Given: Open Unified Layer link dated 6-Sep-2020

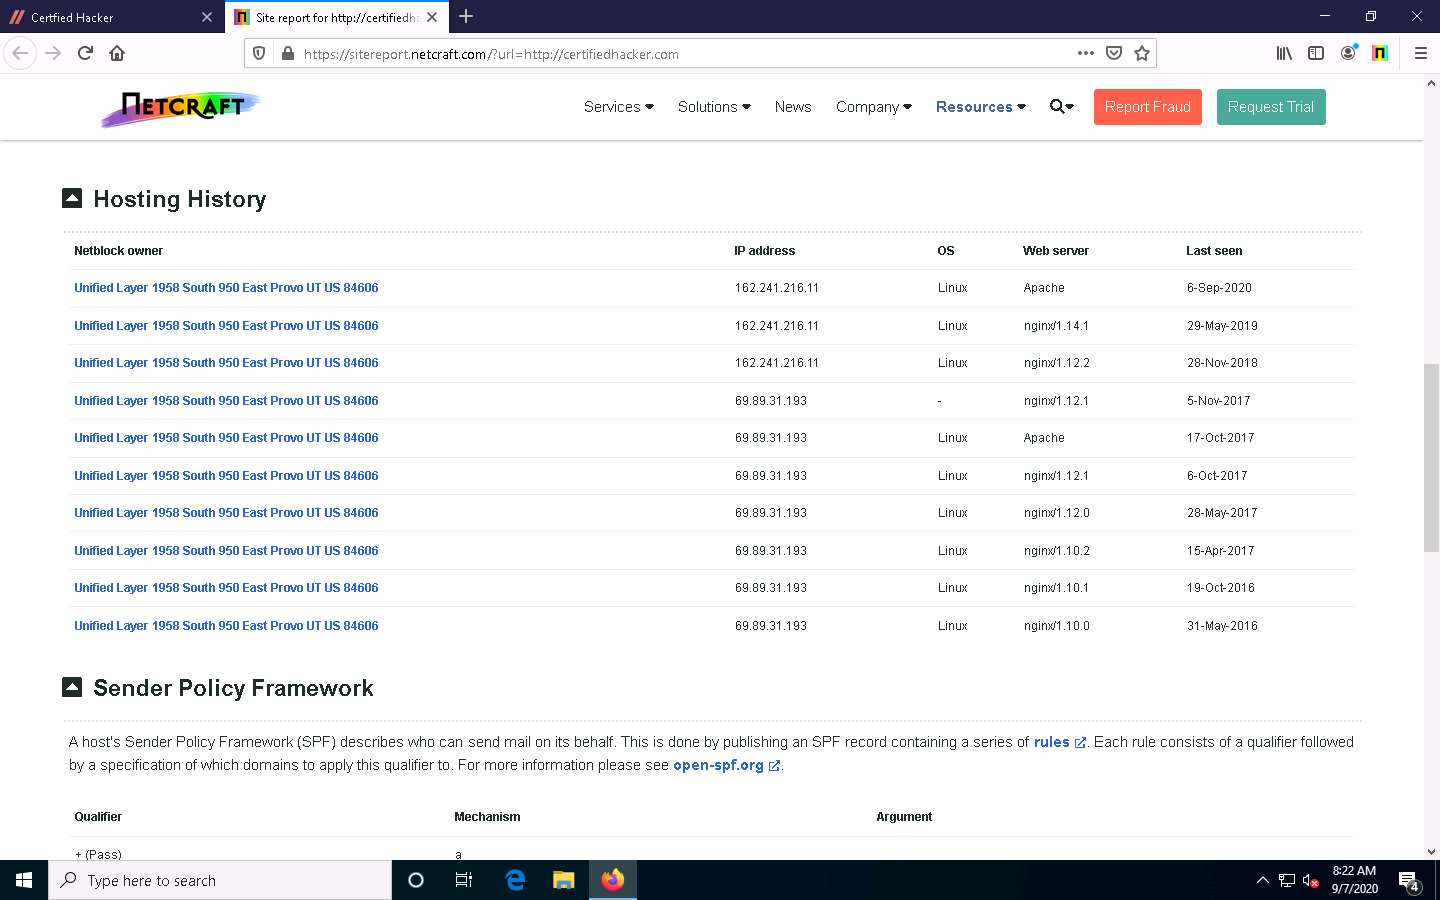Looking at the screenshot, I should point(226,288).
